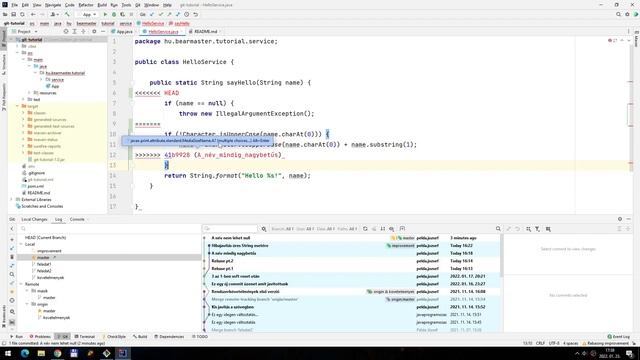This screenshot has height=360, width=640.
Task: Click the Save All icon in toolbar
Action: [x=13, y=14]
